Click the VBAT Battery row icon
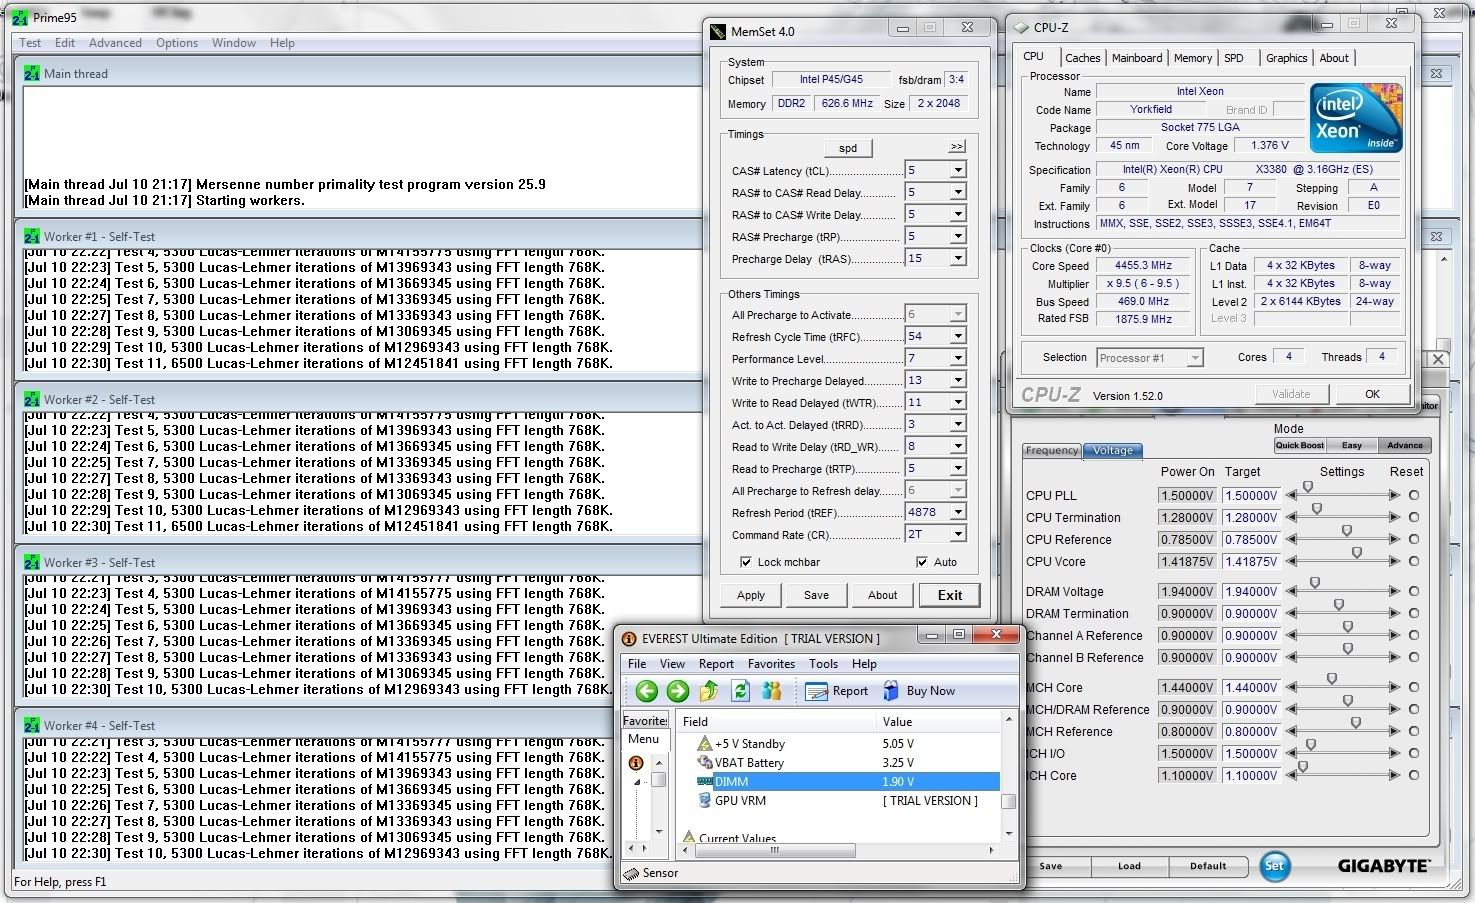The height and width of the screenshot is (903, 1475). pyautogui.click(x=705, y=762)
